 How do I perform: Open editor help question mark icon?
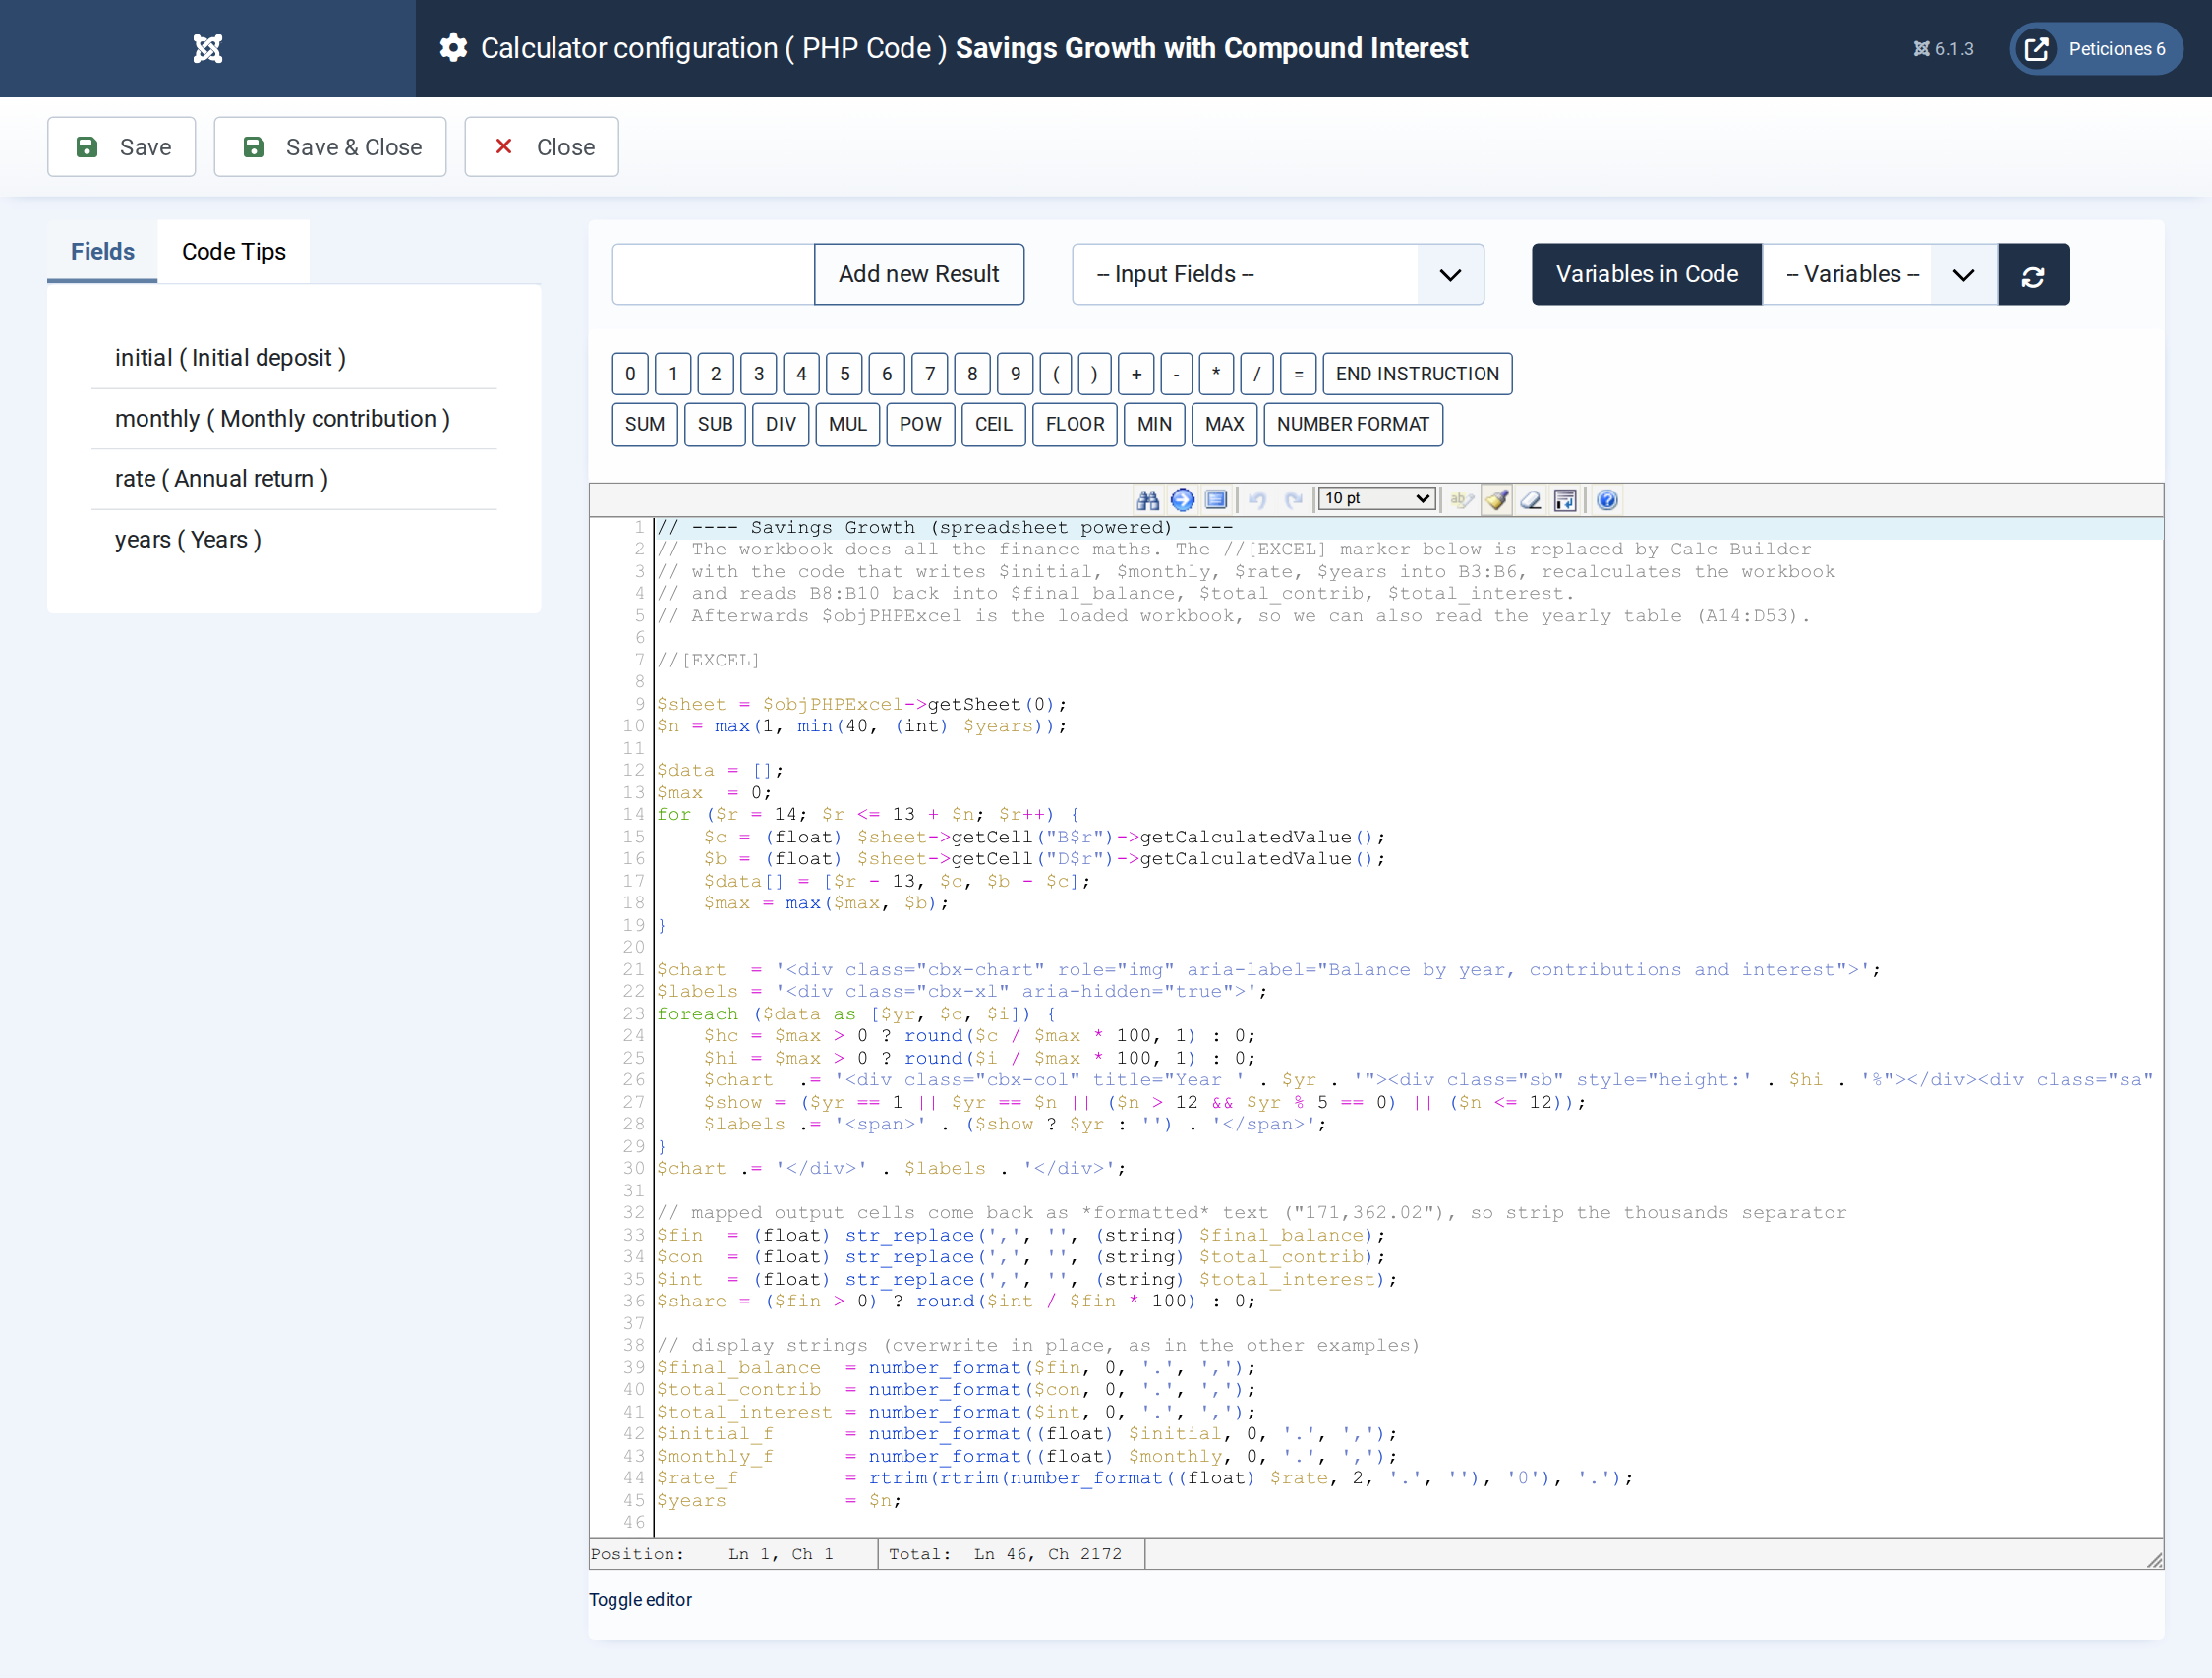[1607, 499]
